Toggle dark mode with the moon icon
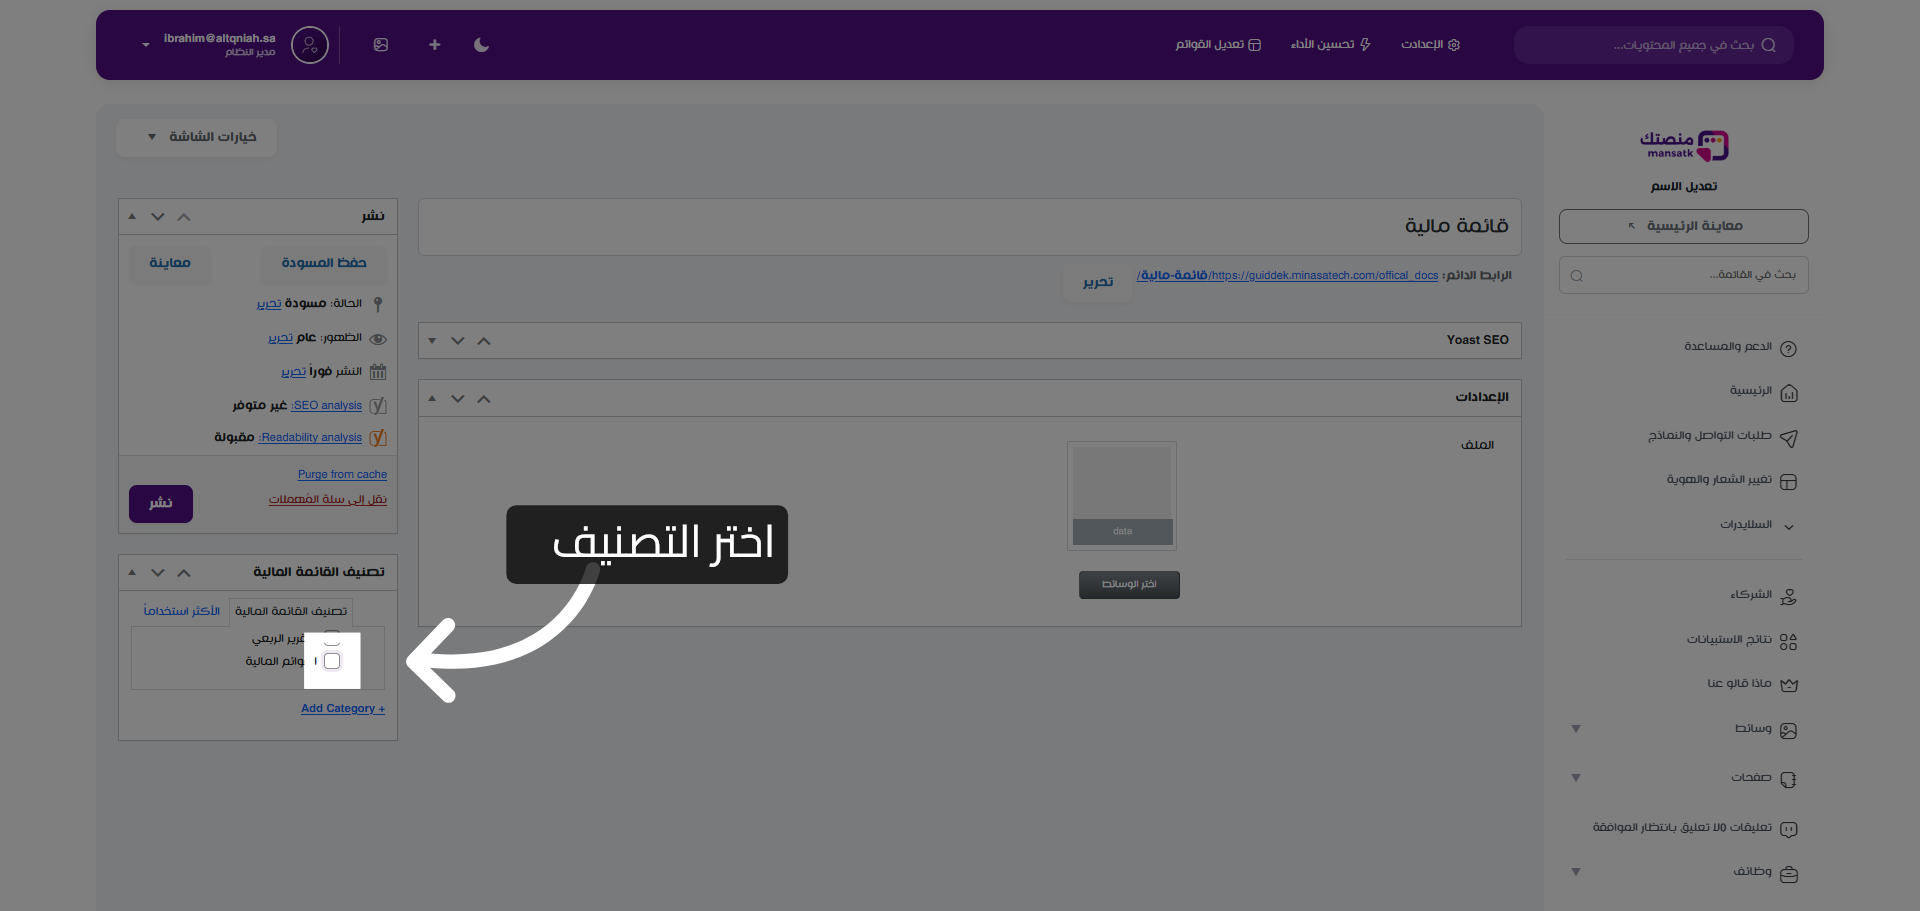This screenshot has height=911, width=1920. coord(481,45)
